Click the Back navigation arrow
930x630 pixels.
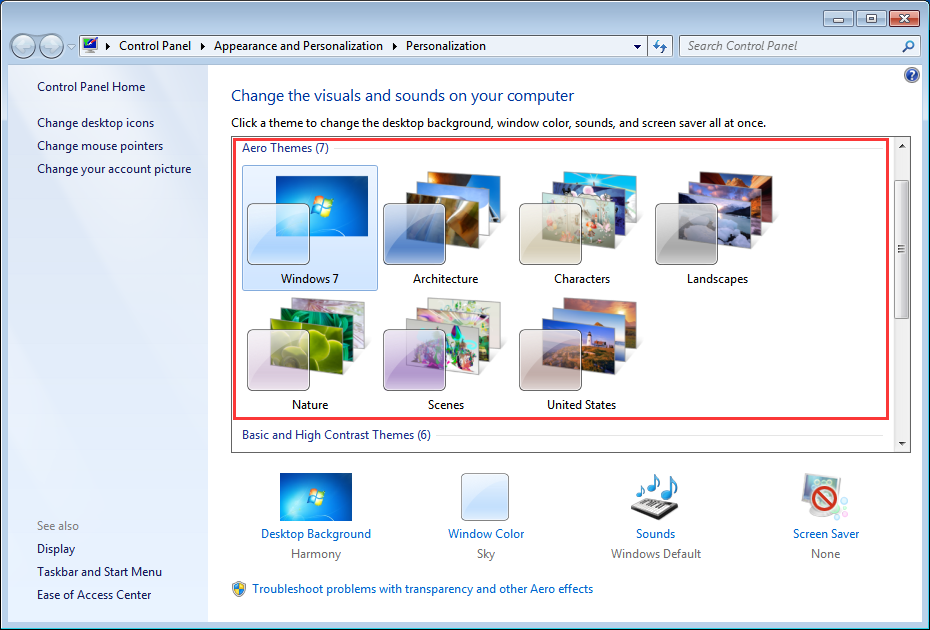click(24, 46)
